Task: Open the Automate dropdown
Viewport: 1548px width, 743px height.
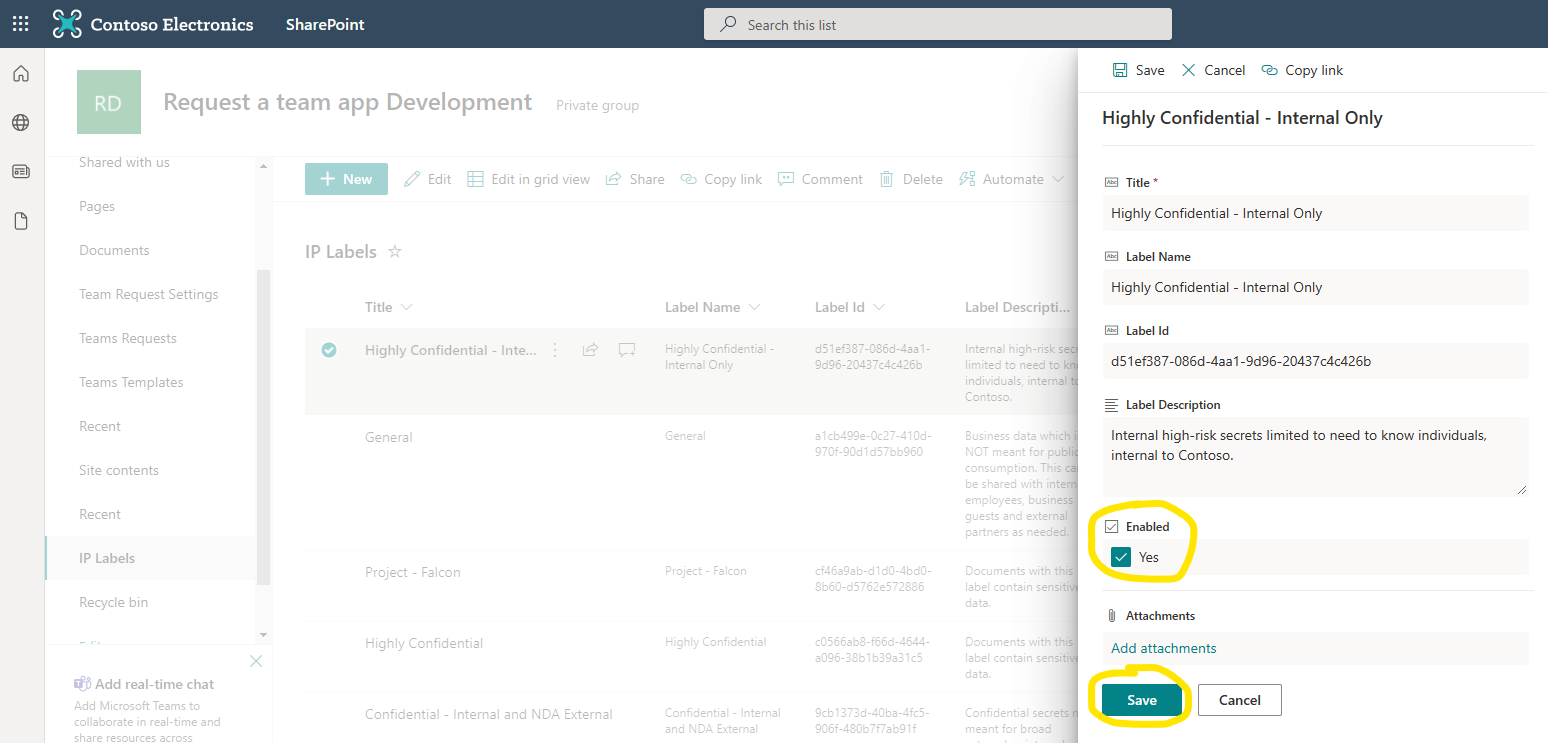Action: 1011,179
